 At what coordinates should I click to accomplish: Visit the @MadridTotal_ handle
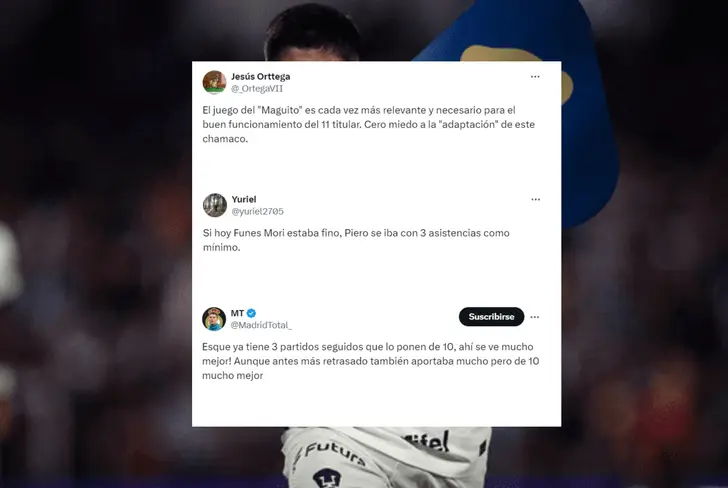tap(261, 325)
